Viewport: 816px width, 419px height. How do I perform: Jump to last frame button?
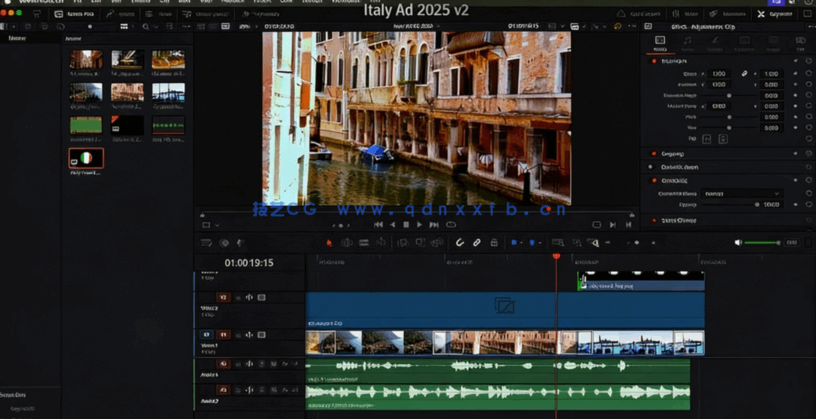point(434,225)
